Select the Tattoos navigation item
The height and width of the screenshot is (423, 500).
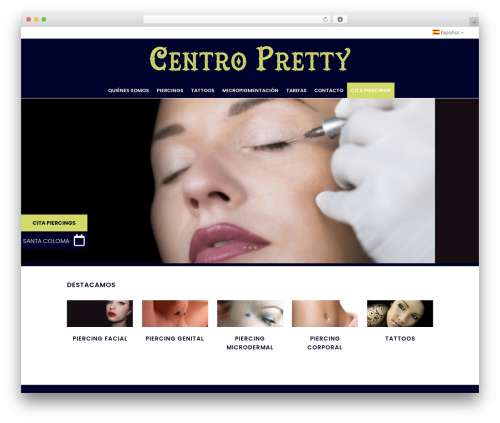click(203, 90)
